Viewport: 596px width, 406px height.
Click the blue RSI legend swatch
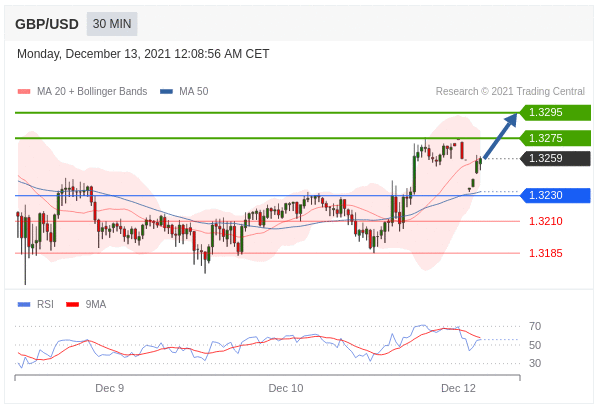point(24,304)
